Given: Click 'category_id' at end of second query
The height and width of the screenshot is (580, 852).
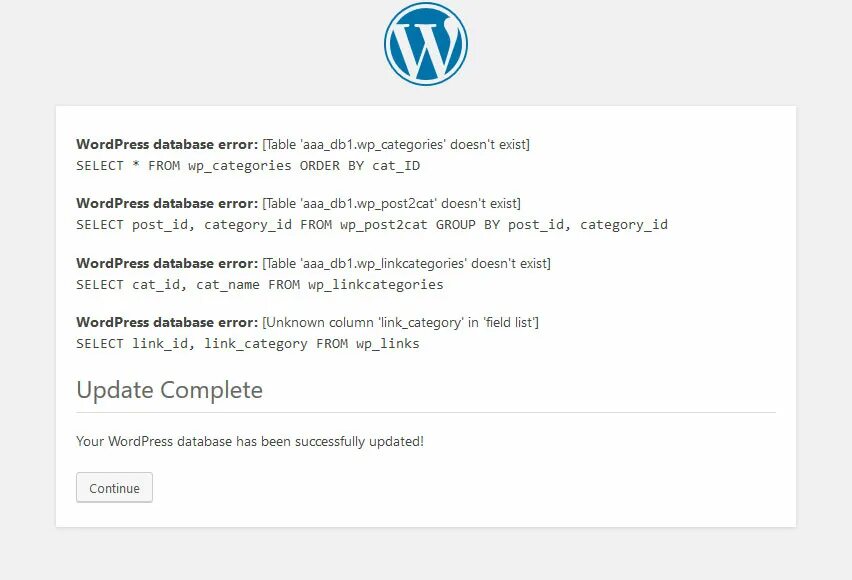Looking at the screenshot, I should 624,225.
